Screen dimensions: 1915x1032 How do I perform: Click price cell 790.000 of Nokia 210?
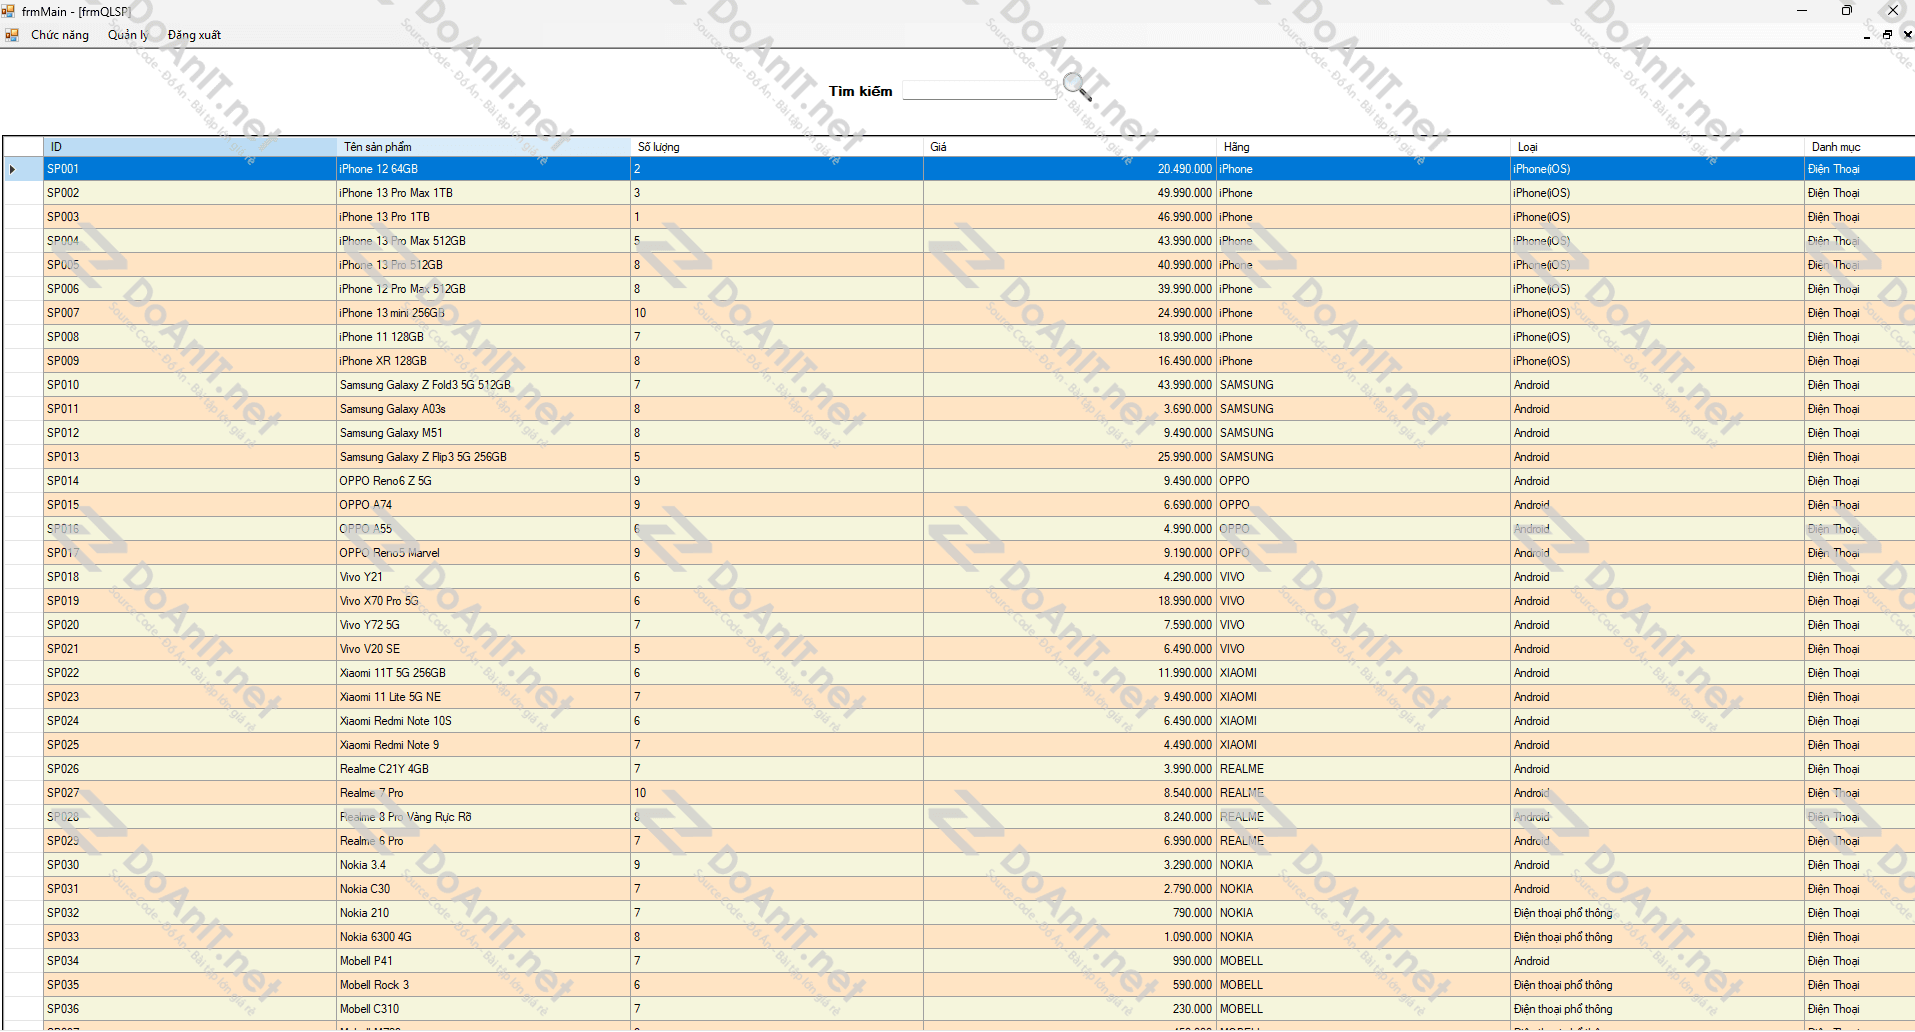pyautogui.click(x=1070, y=913)
